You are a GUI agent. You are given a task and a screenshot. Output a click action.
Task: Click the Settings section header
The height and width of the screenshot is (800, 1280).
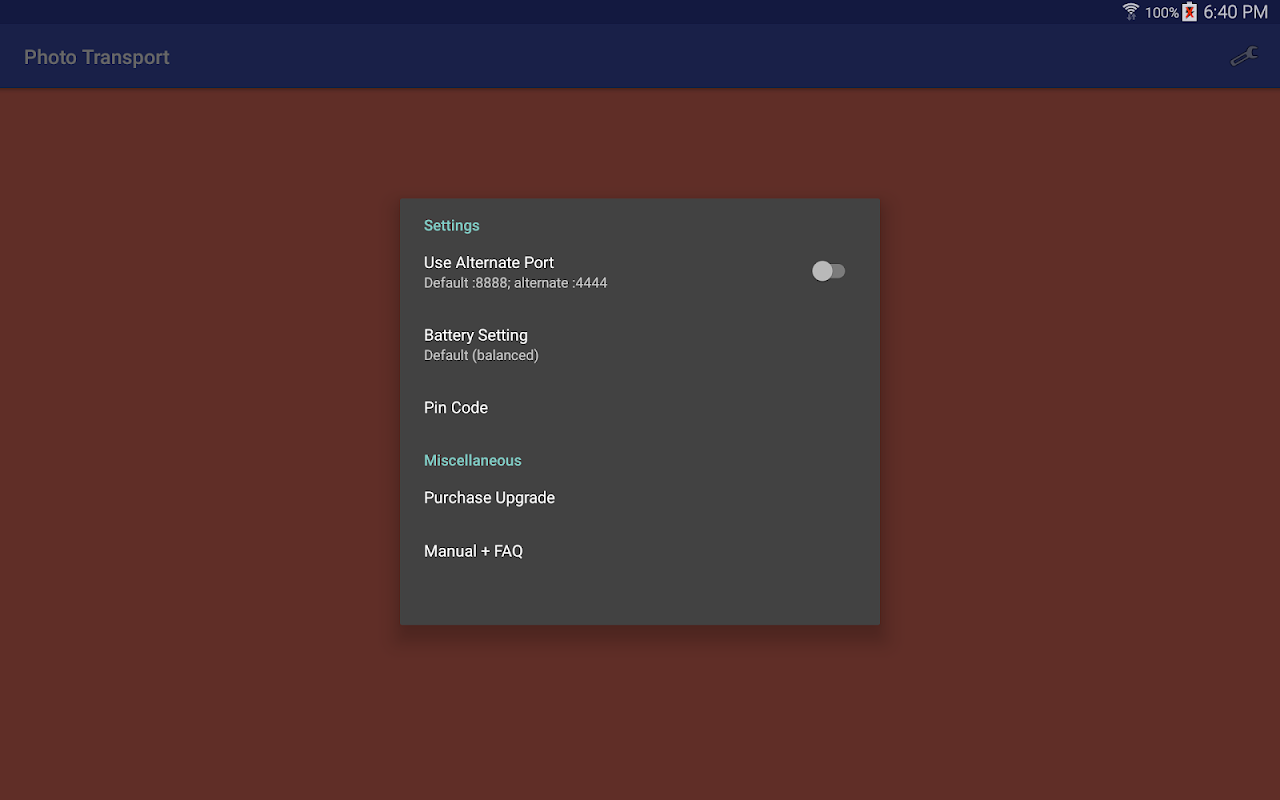pos(452,225)
